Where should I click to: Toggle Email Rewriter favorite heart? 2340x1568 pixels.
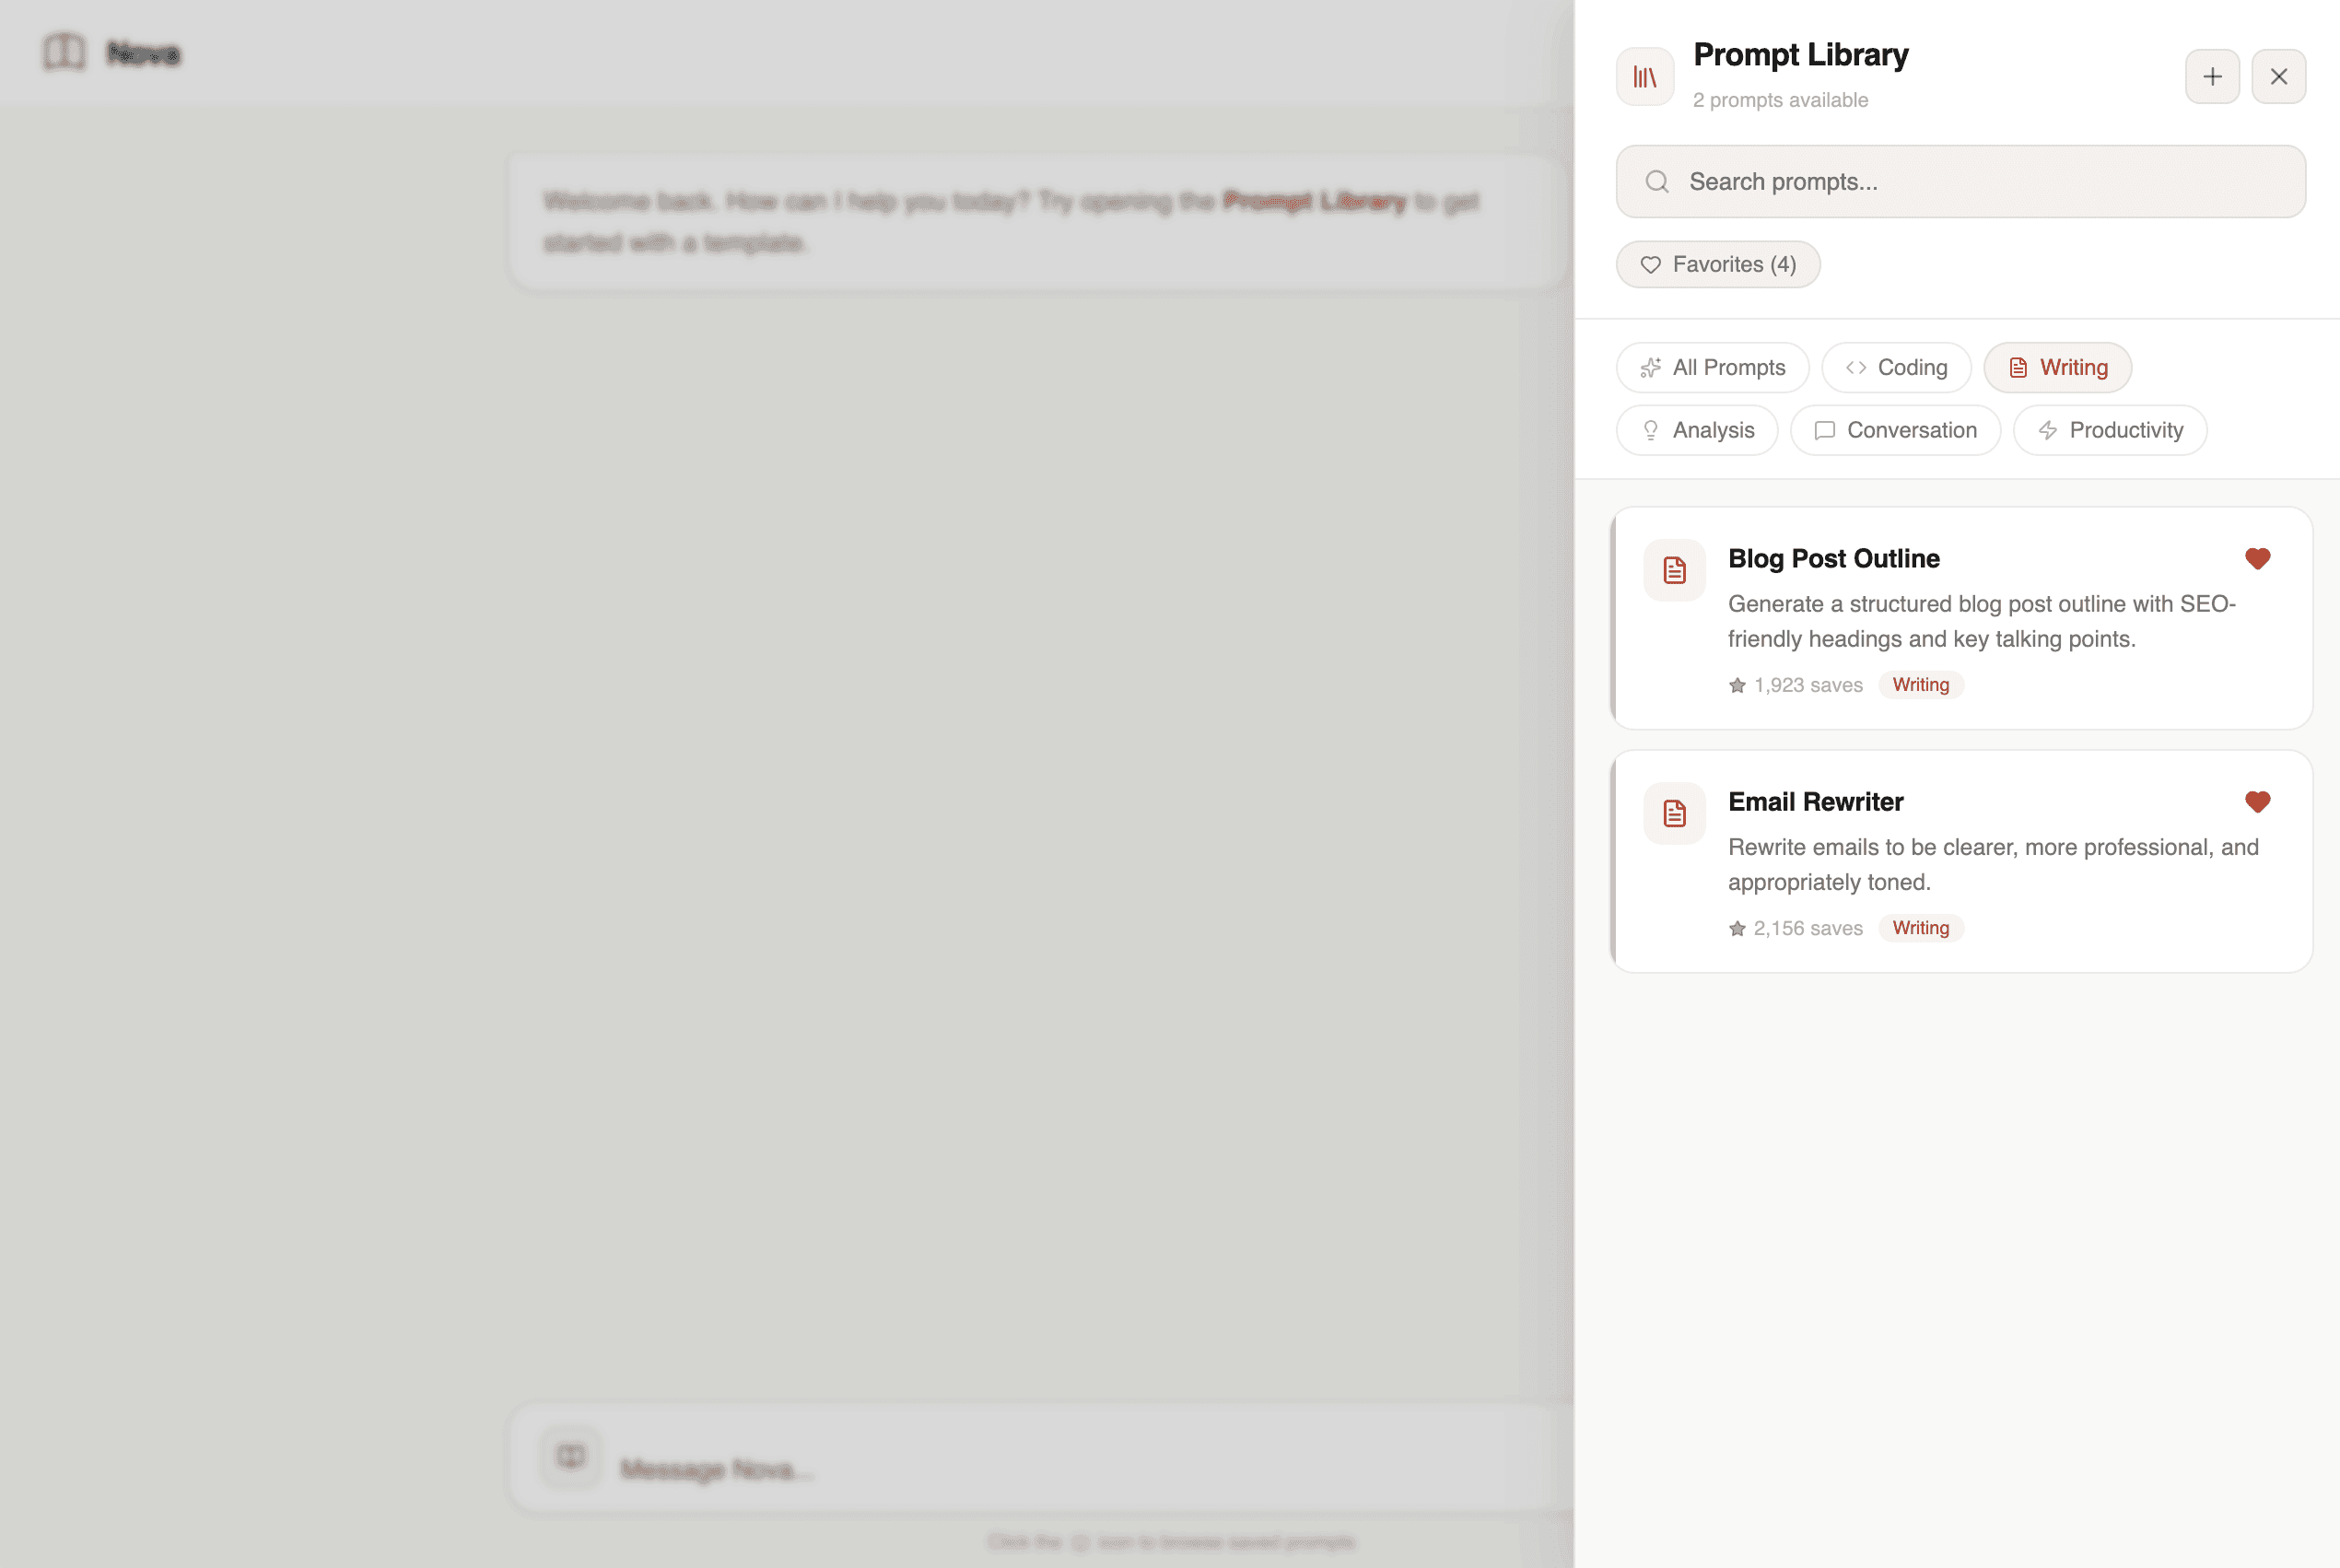point(2257,802)
